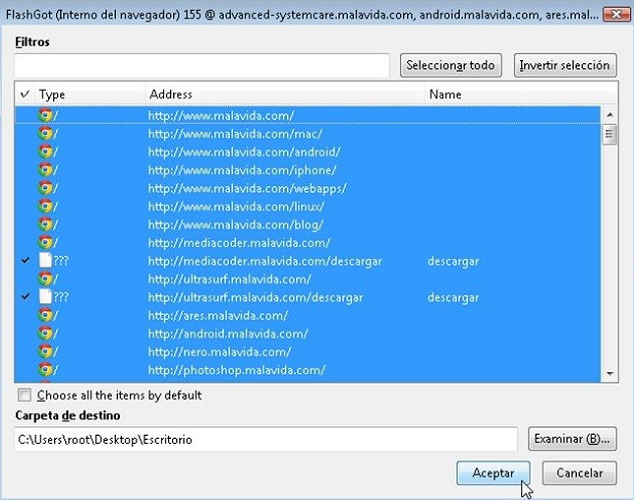The height and width of the screenshot is (500, 634).
Task: Confirm with the Aceptar button
Action: [493, 473]
